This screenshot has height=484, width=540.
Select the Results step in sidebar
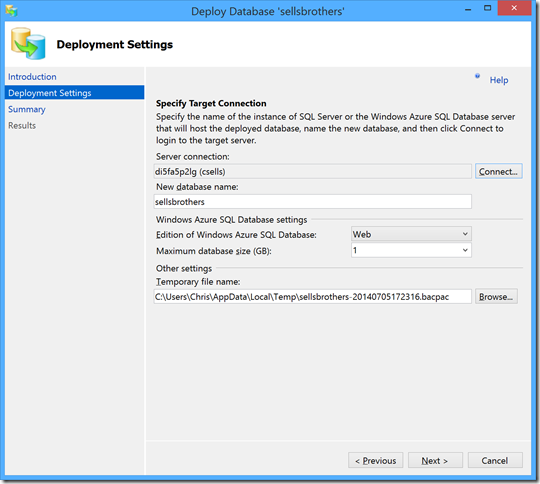coord(22,125)
